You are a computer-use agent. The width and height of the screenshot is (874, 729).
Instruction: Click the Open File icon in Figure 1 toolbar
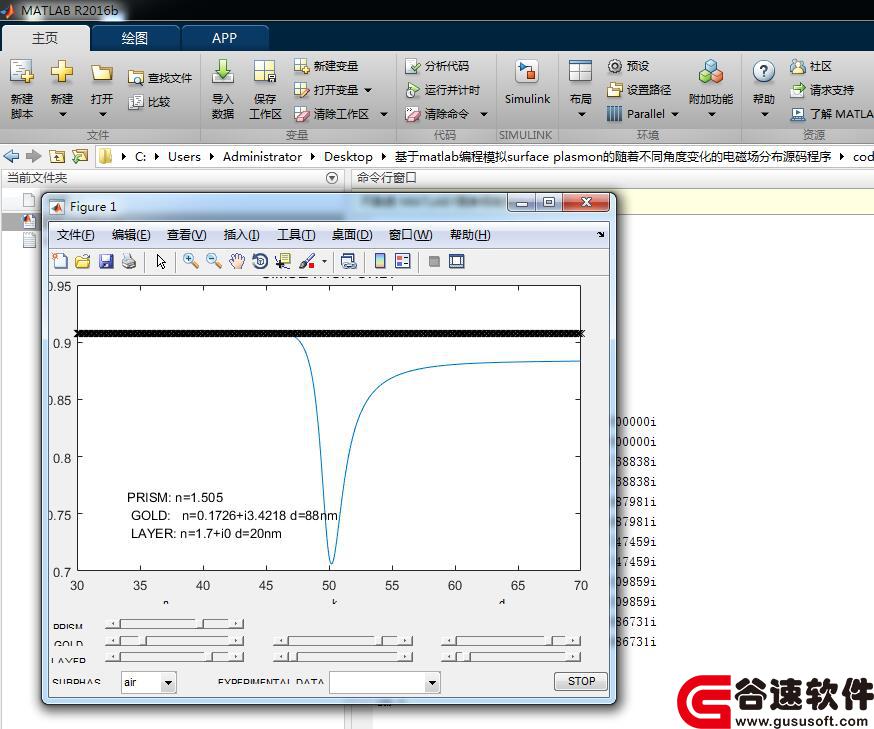point(82,261)
